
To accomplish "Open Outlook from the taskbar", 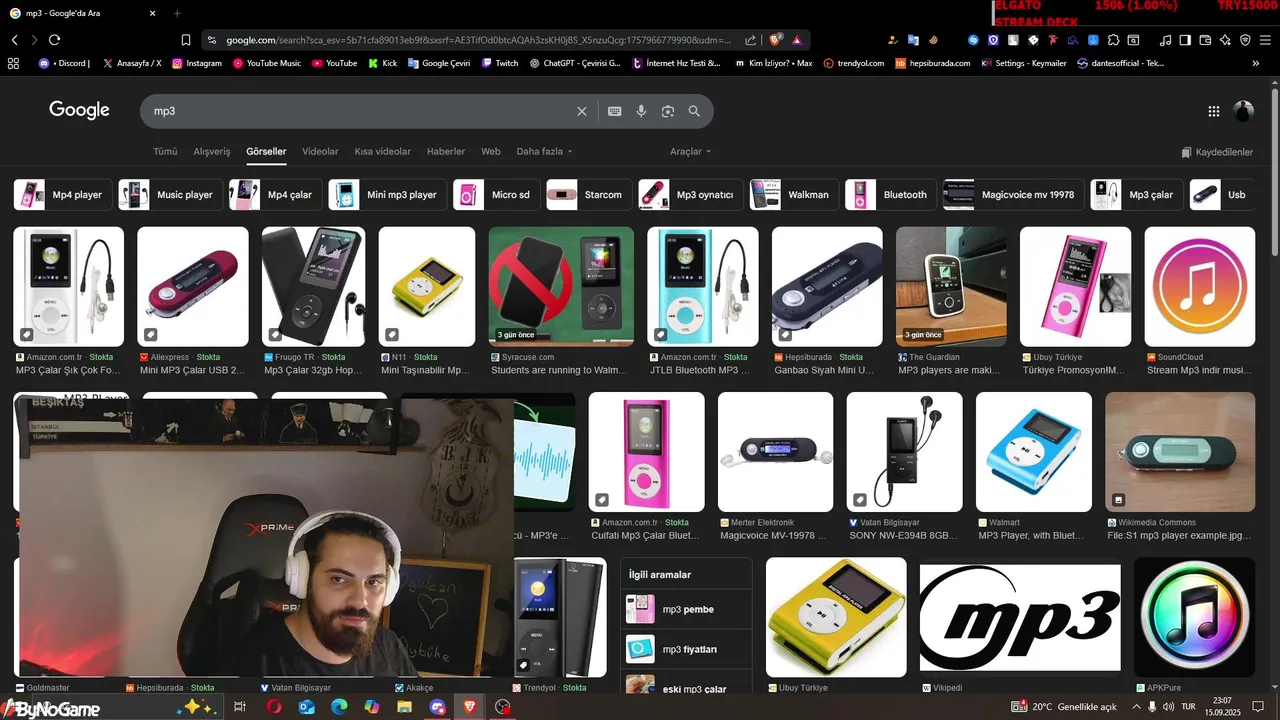I will point(306,707).
